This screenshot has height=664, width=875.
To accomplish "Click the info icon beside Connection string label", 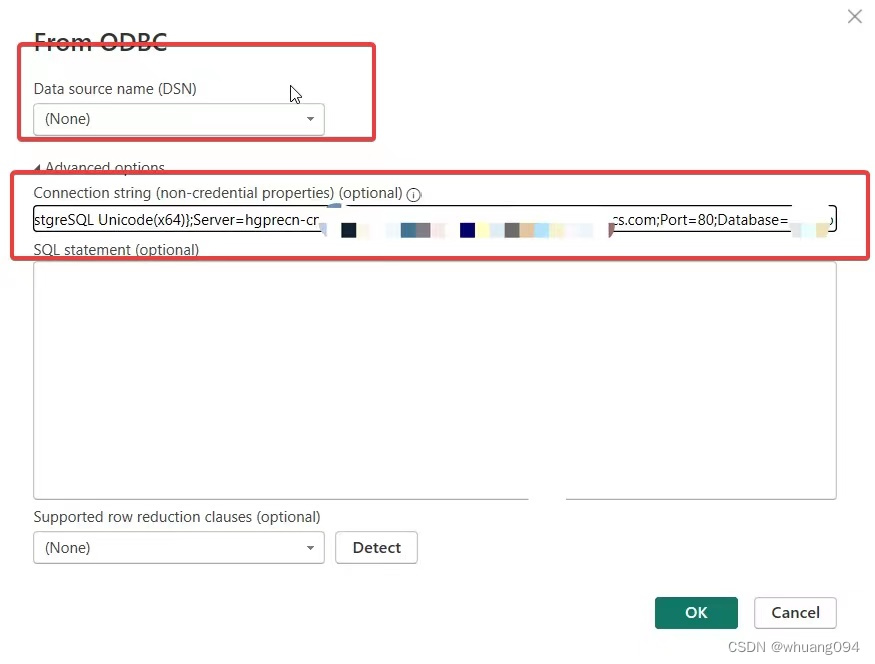I will pyautogui.click(x=413, y=194).
